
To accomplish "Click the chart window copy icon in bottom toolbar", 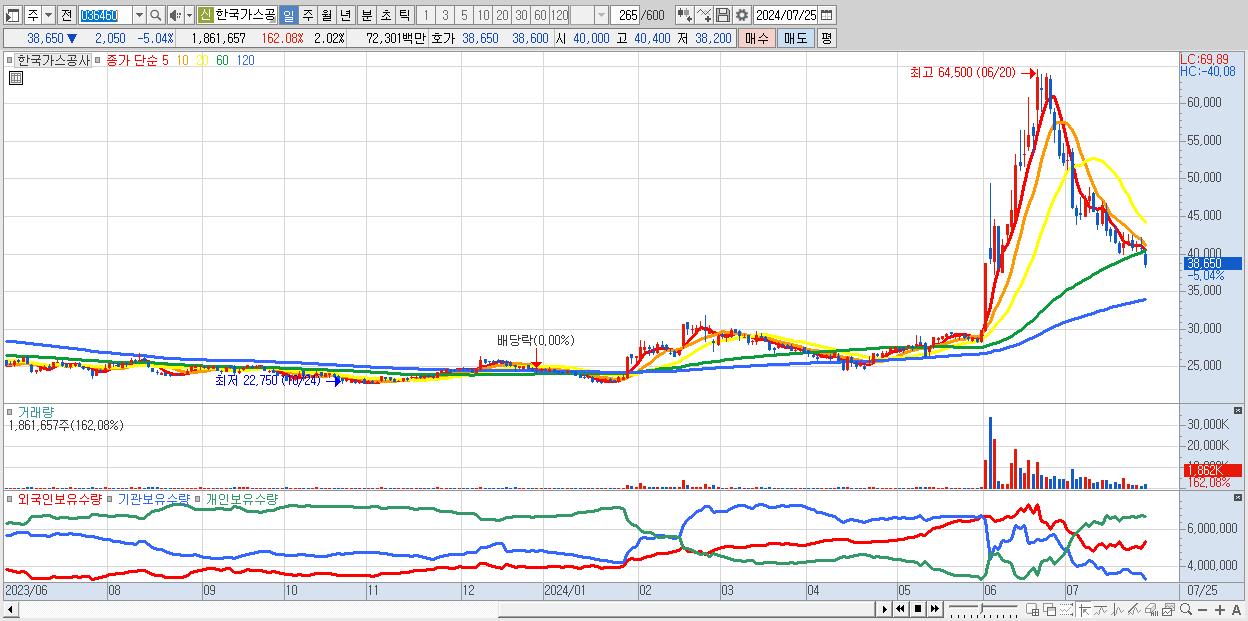I will [x=1168, y=610].
